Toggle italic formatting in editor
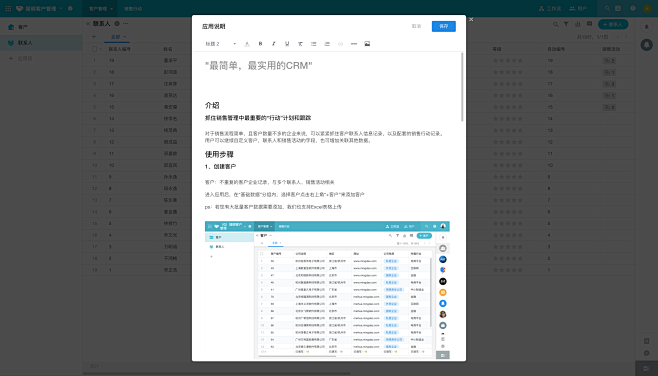The height and width of the screenshot is (376, 658). (274, 44)
